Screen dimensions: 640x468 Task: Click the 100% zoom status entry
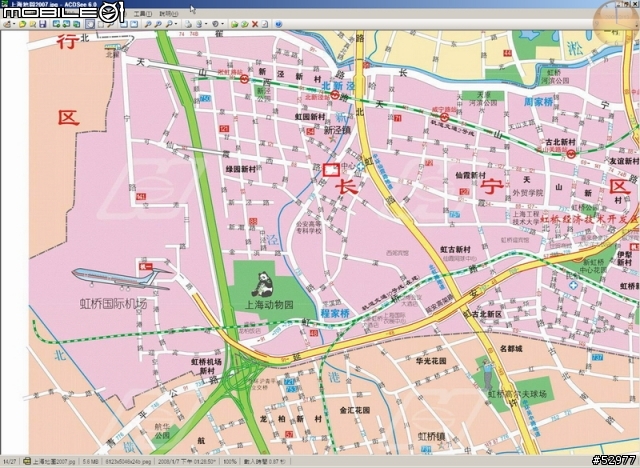tap(230, 461)
